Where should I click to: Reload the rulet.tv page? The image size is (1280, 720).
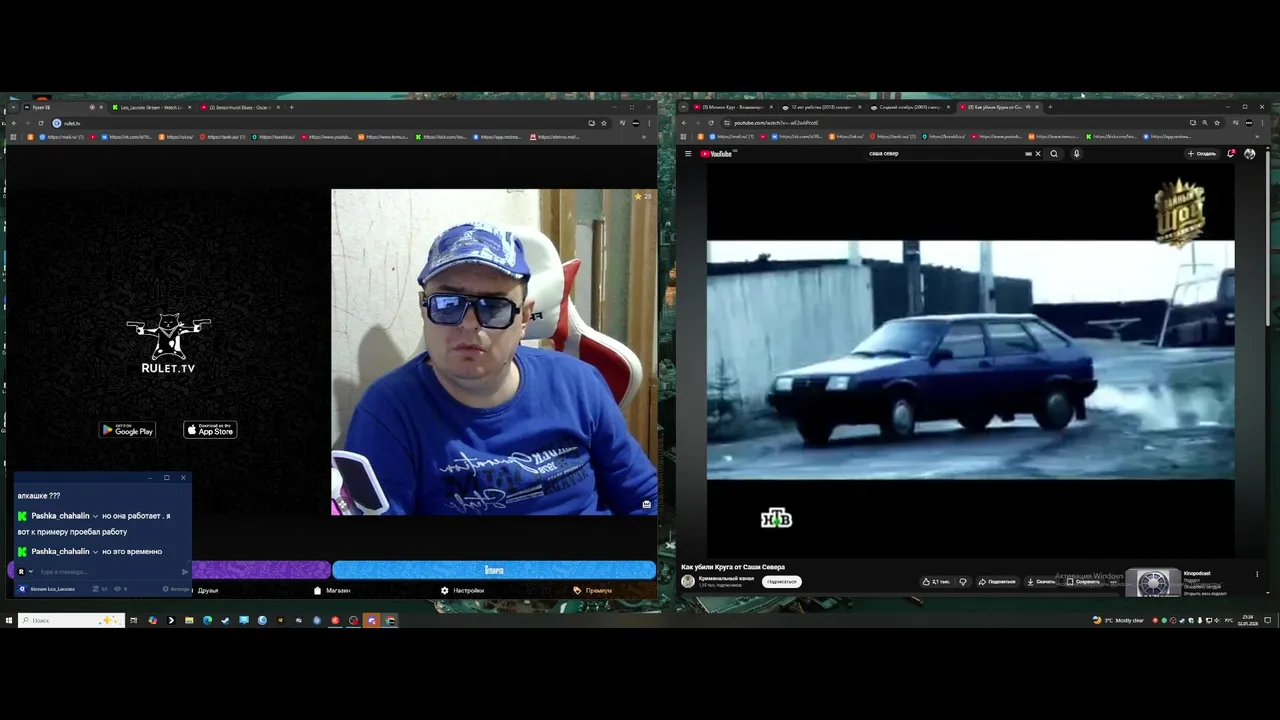pos(41,123)
